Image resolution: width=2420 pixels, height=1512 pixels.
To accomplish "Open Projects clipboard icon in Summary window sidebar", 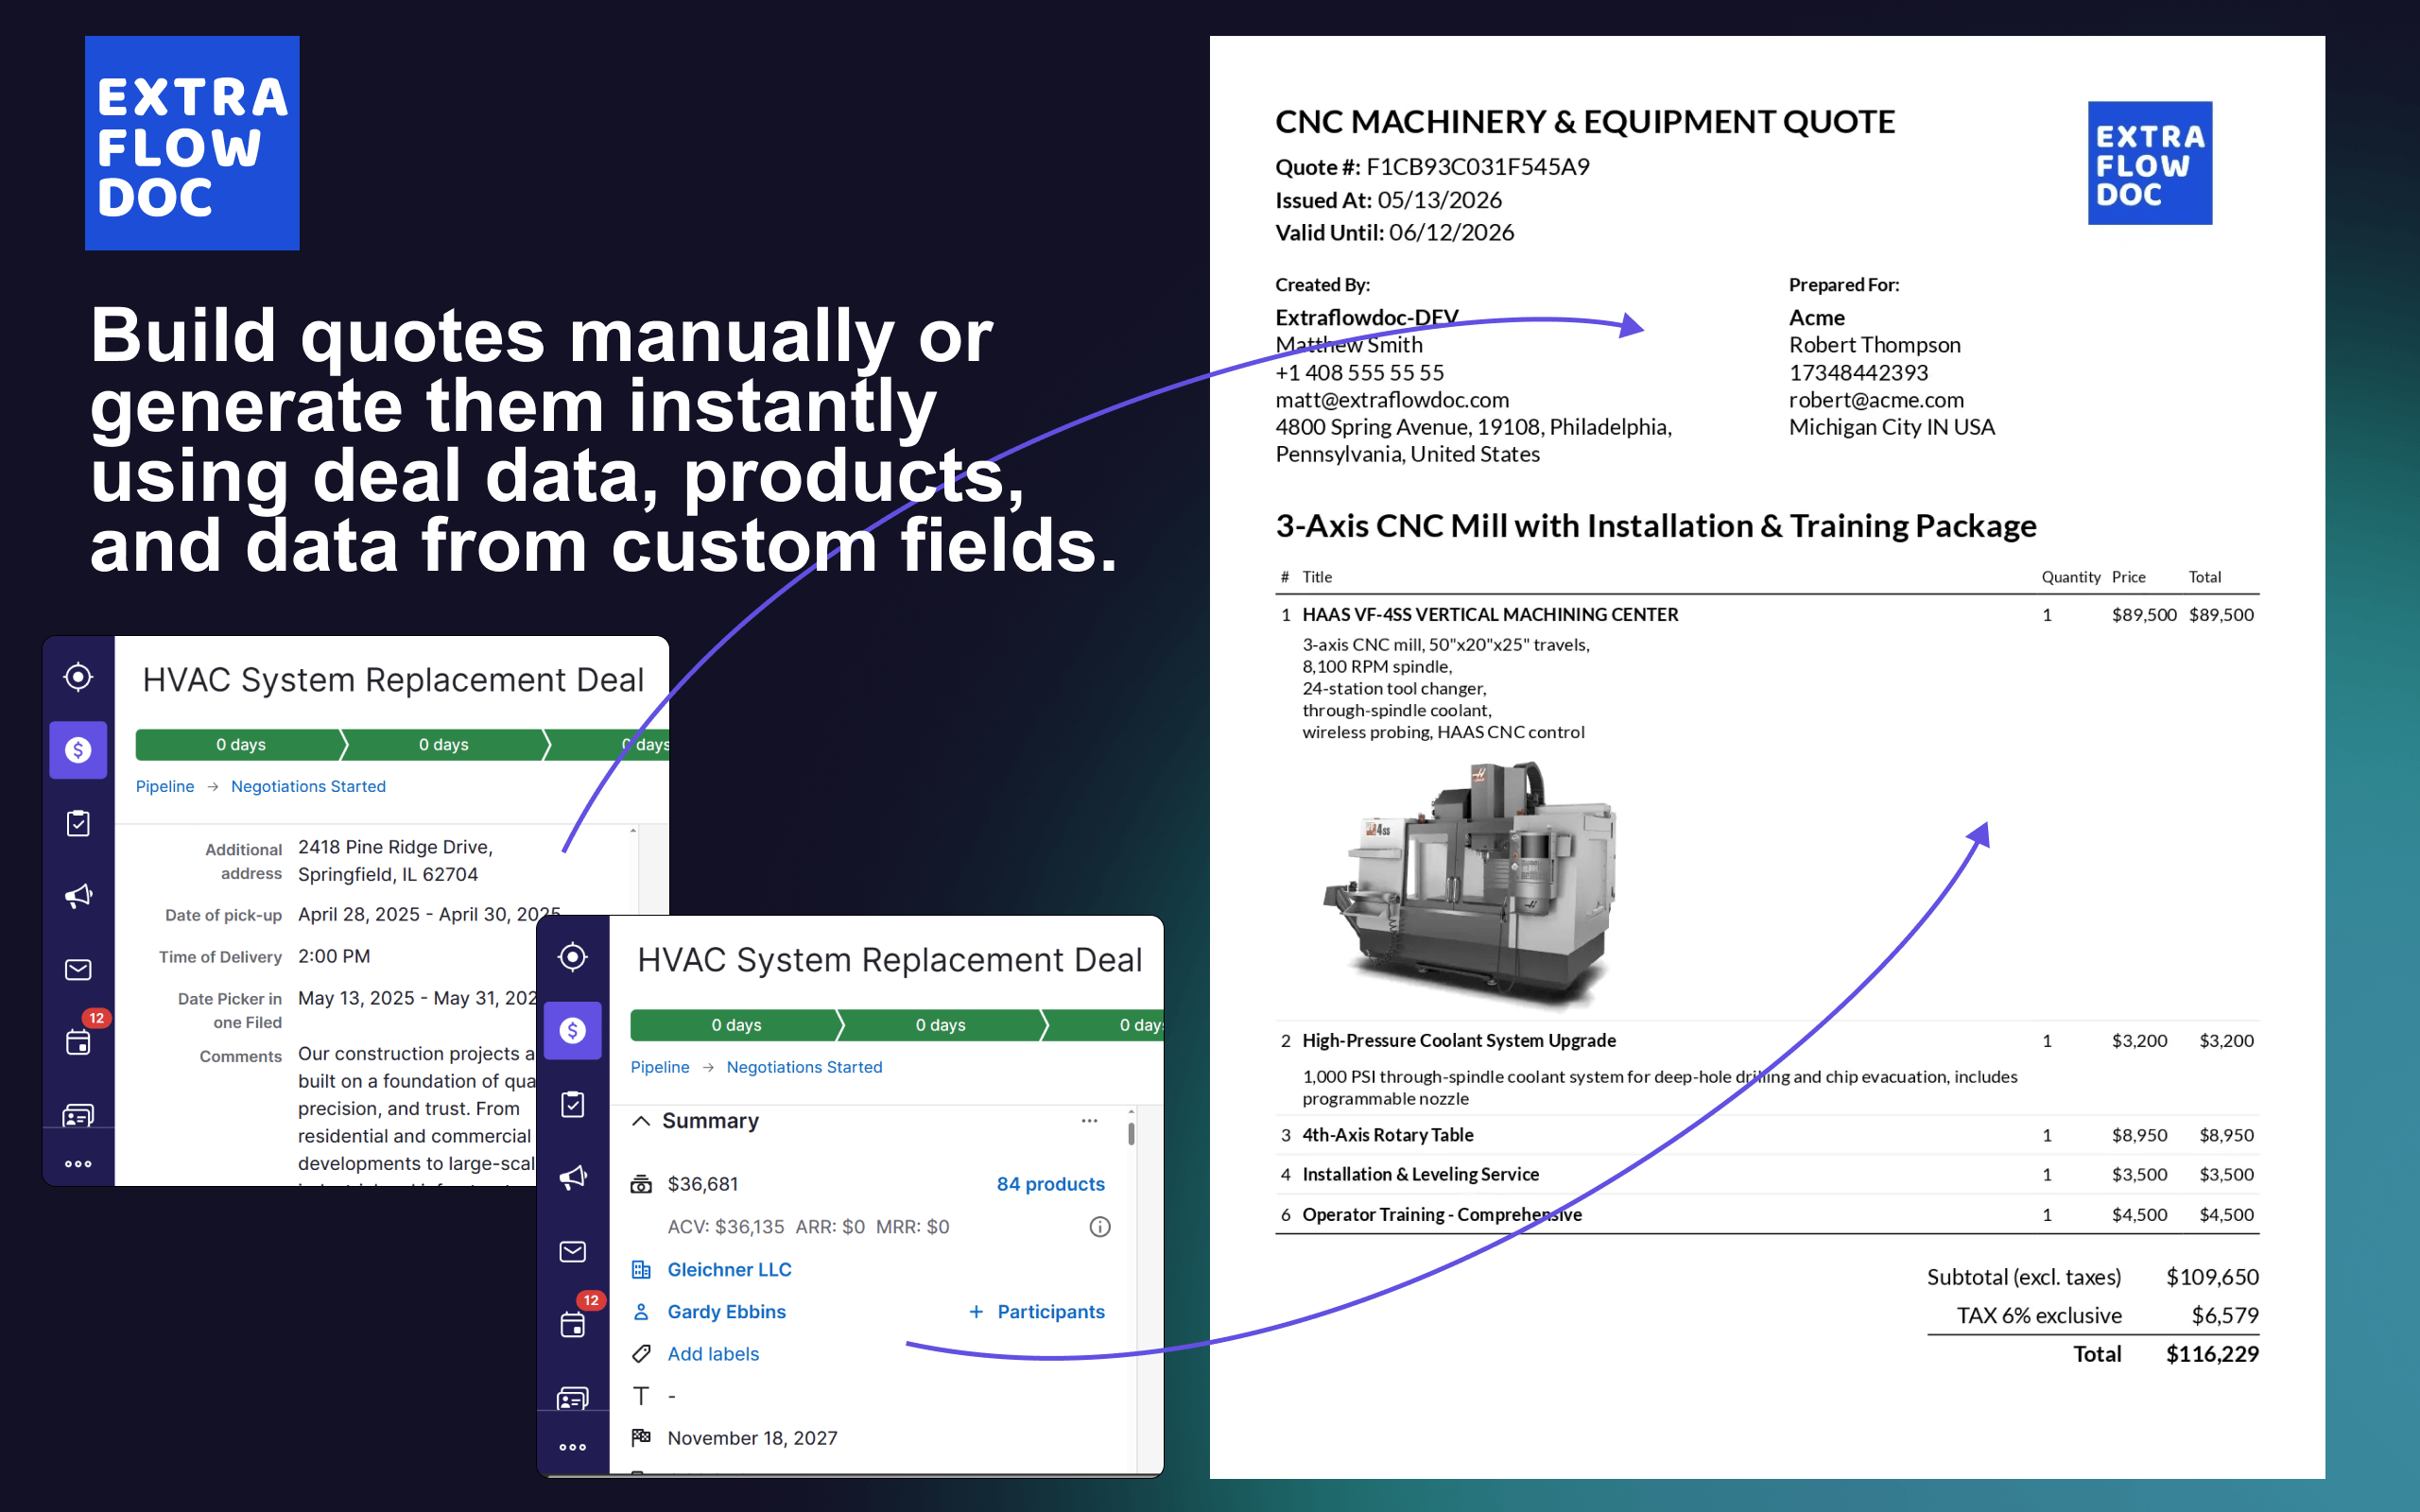I will click(x=573, y=1104).
